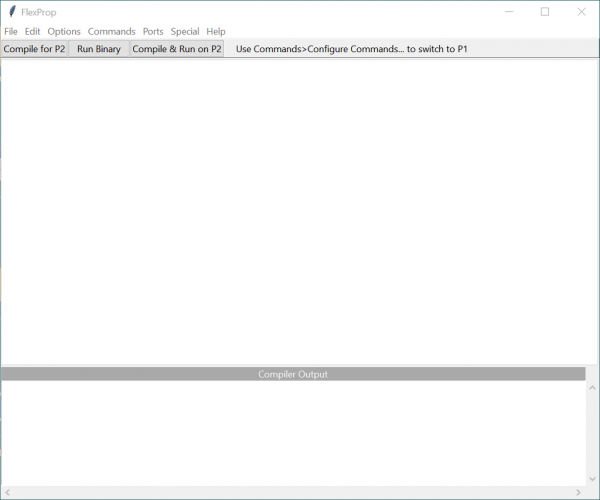Click inside the empty editor area
The height and width of the screenshot is (500, 600).
point(300,210)
